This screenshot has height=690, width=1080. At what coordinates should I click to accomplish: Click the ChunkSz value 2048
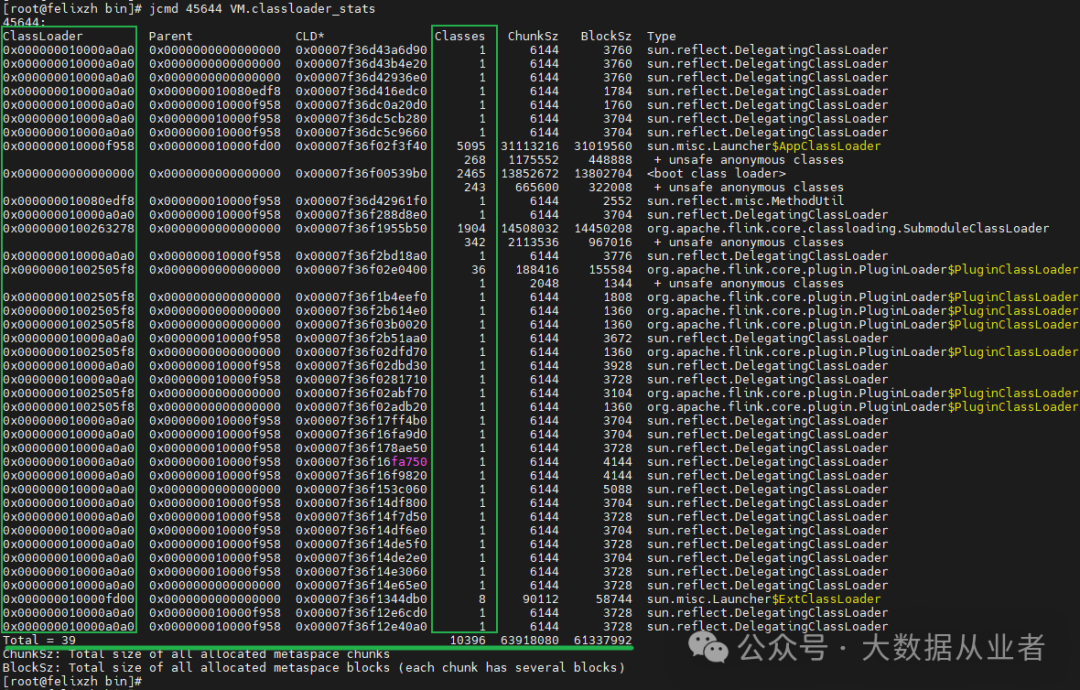[x=544, y=283]
